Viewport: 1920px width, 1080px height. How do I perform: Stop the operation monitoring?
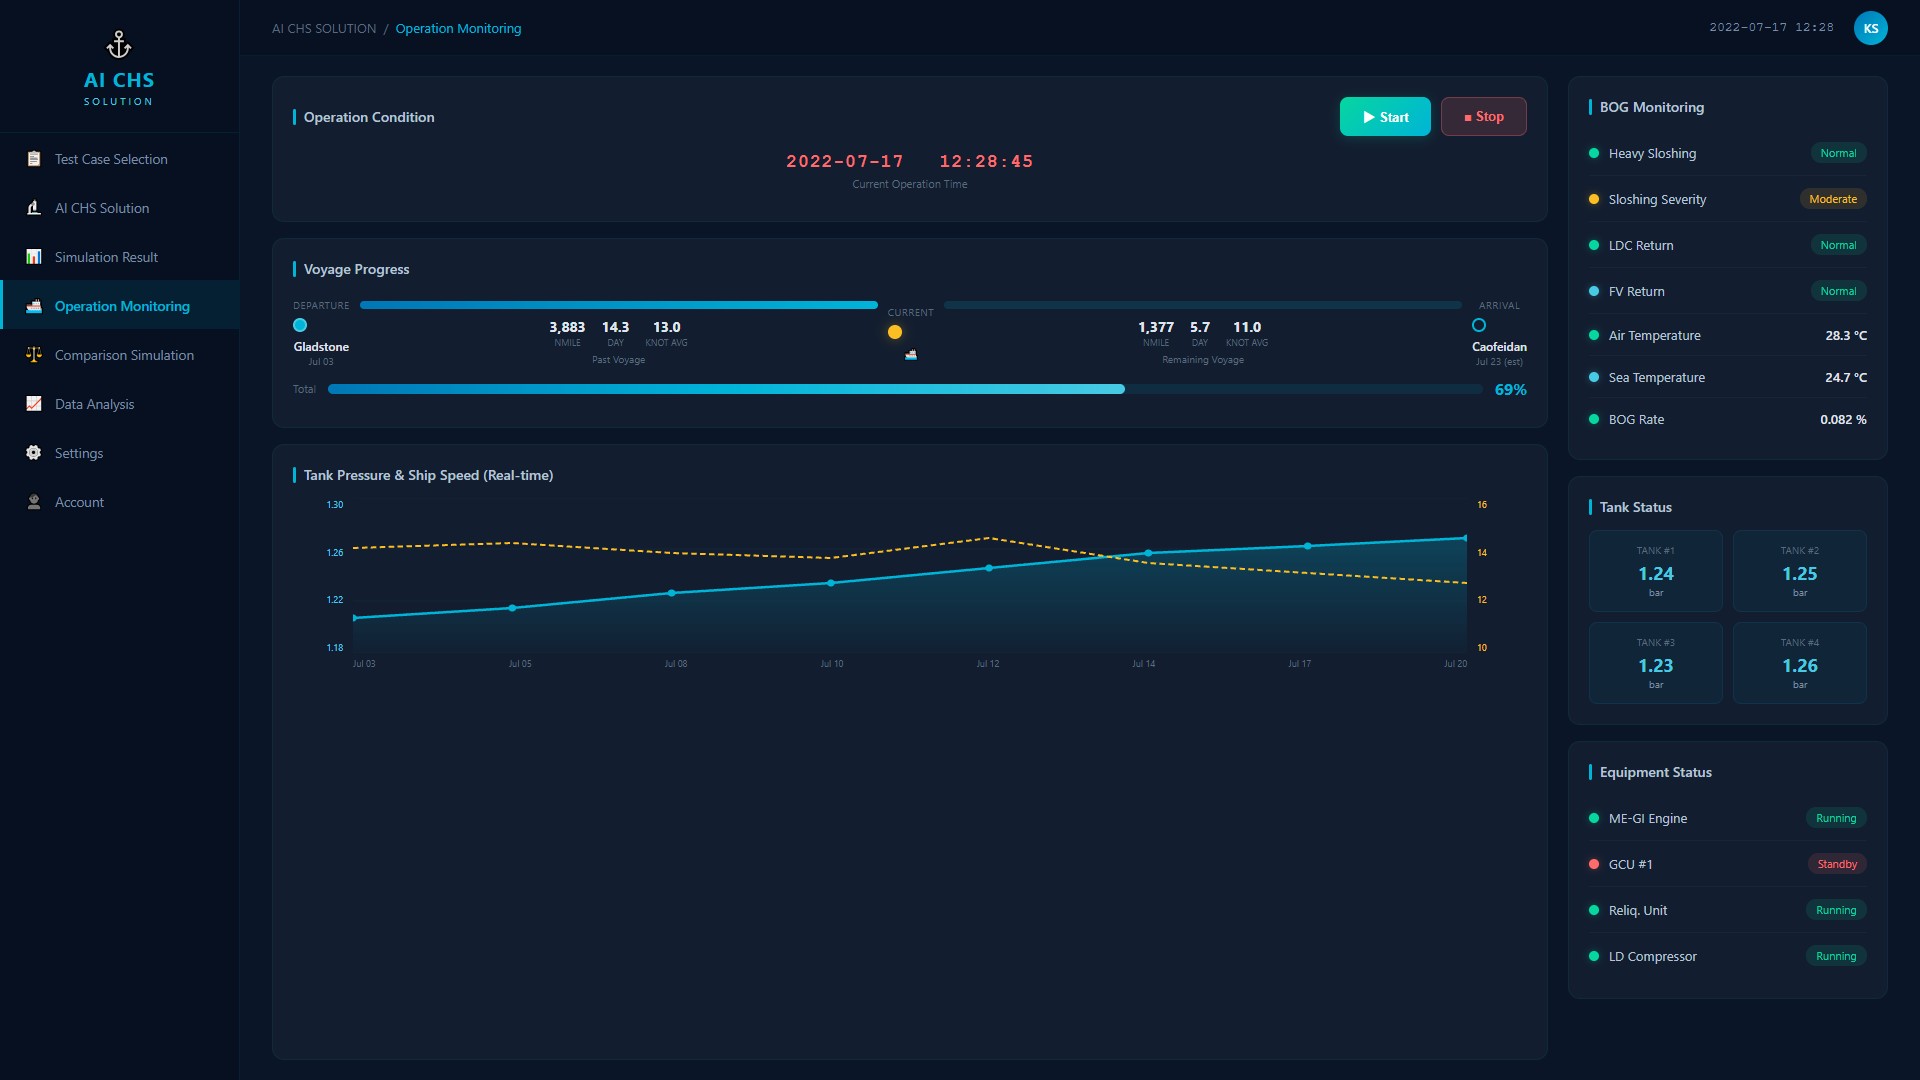(1483, 117)
